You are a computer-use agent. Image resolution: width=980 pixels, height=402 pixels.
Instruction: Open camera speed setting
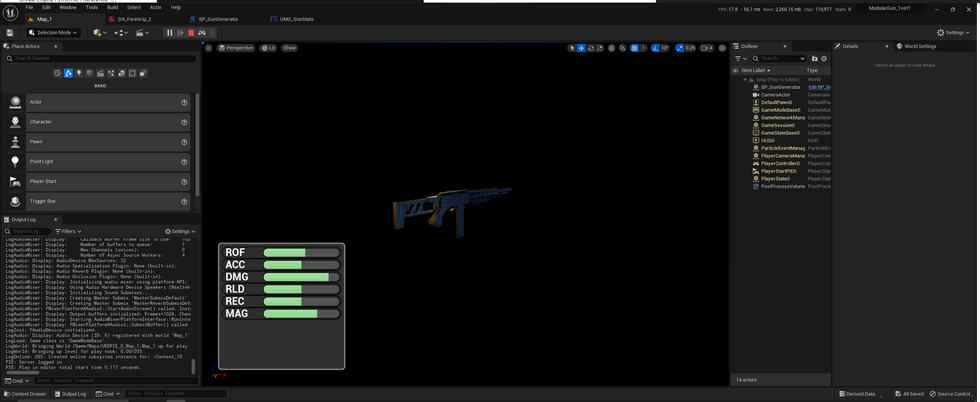707,48
